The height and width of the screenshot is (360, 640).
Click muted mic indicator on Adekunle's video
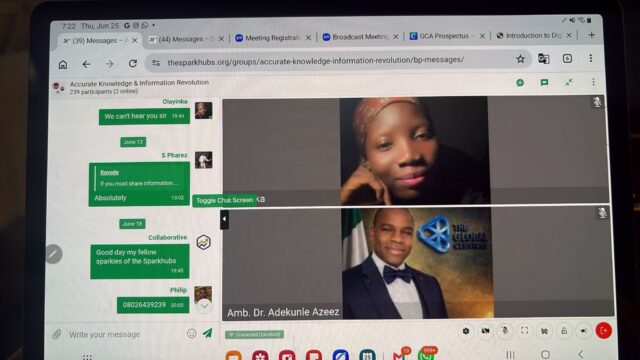(602, 213)
